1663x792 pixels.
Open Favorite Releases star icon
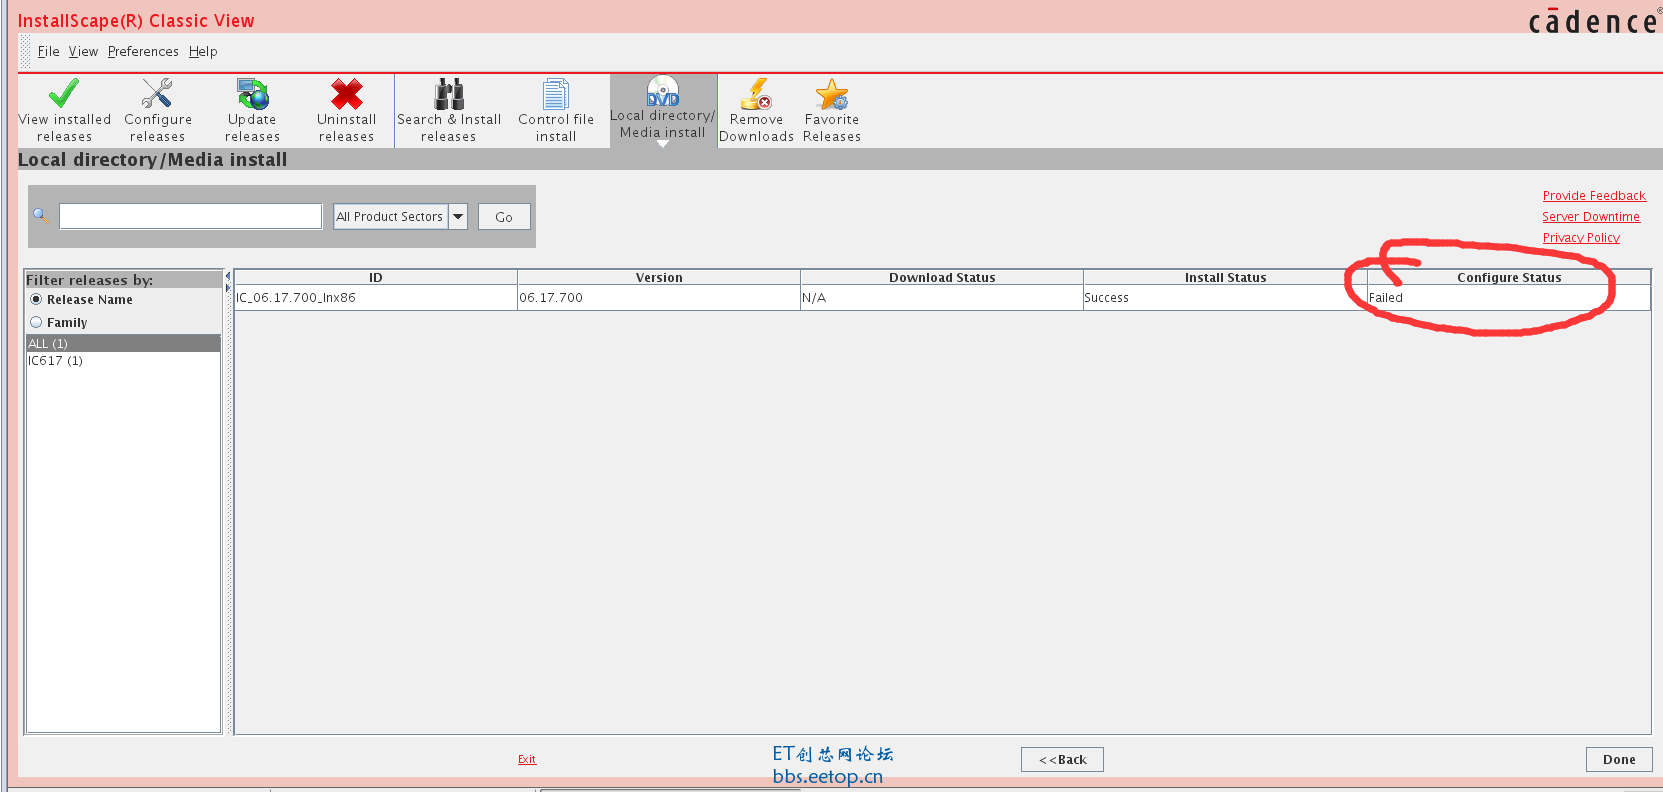coord(832,93)
